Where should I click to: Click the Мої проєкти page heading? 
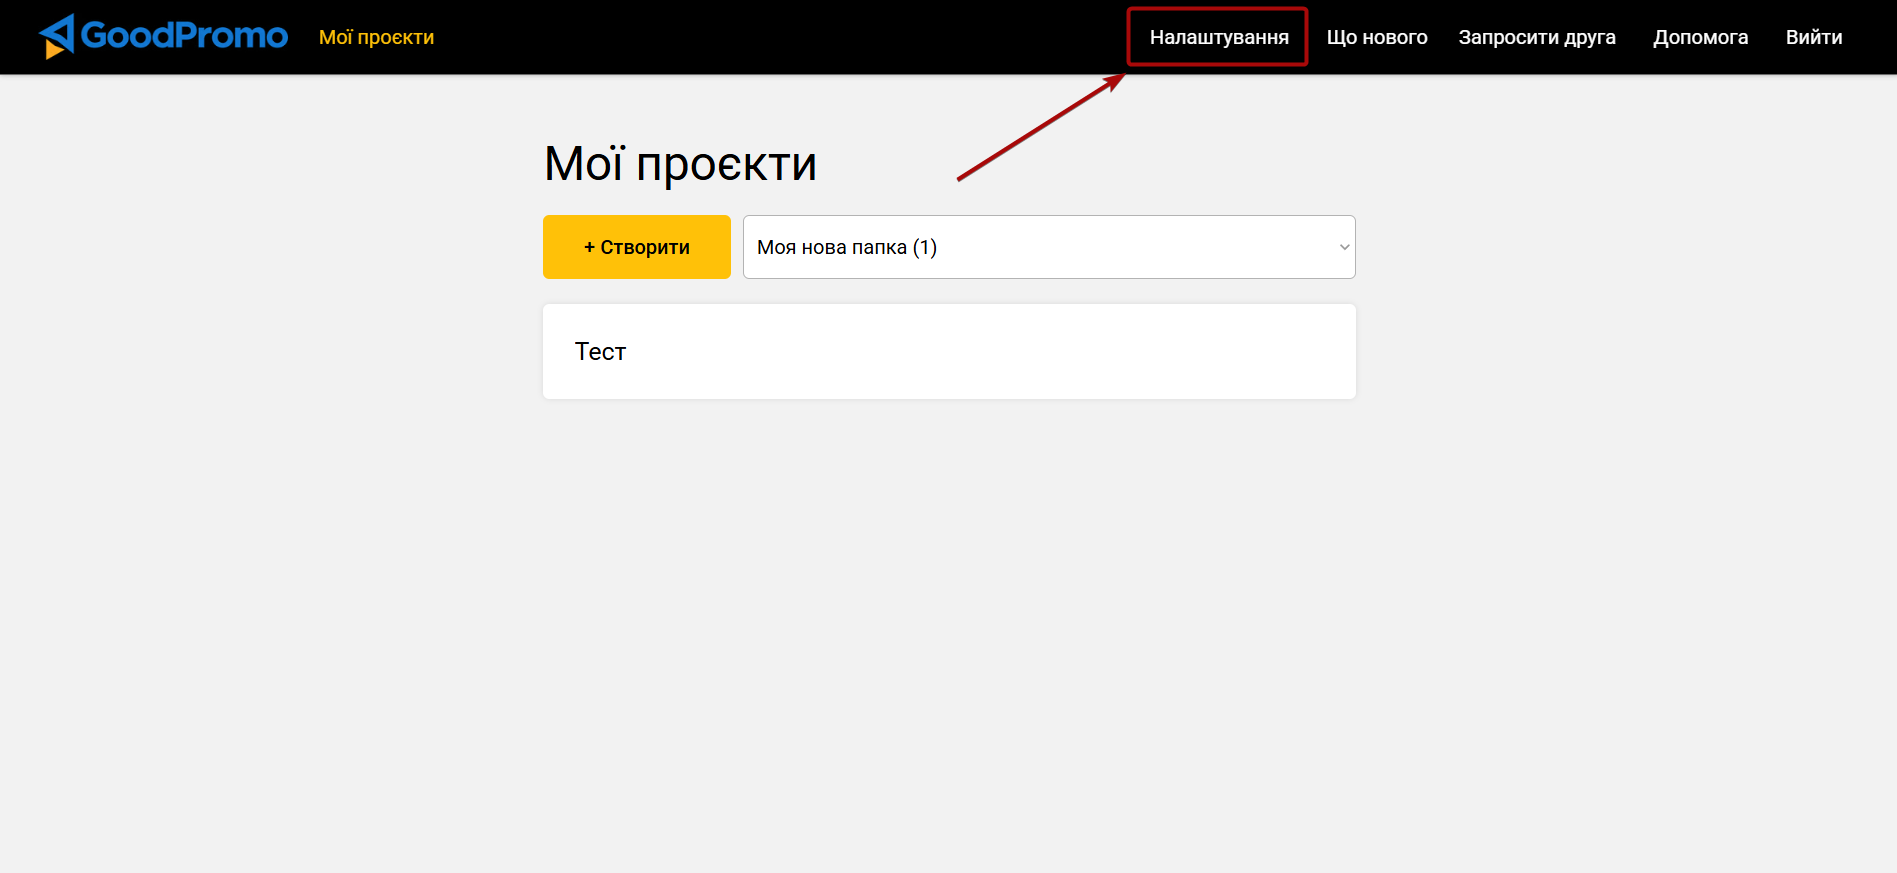pyautogui.click(x=680, y=163)
